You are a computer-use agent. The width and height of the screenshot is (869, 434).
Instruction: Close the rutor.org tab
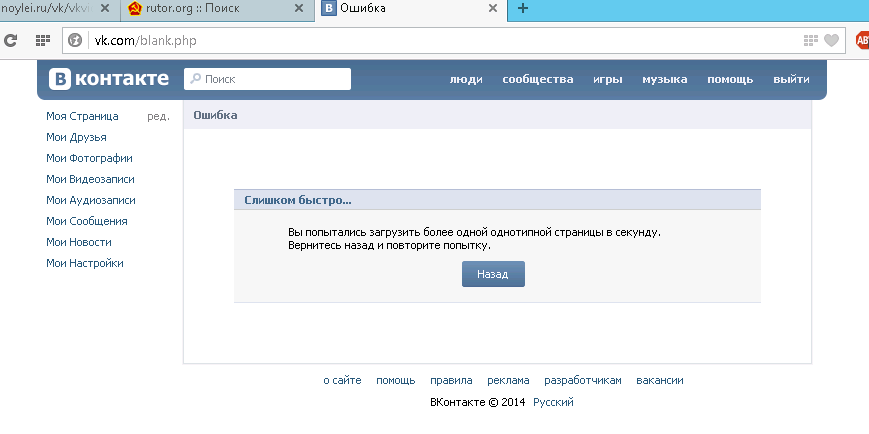(x=299, y=8)
